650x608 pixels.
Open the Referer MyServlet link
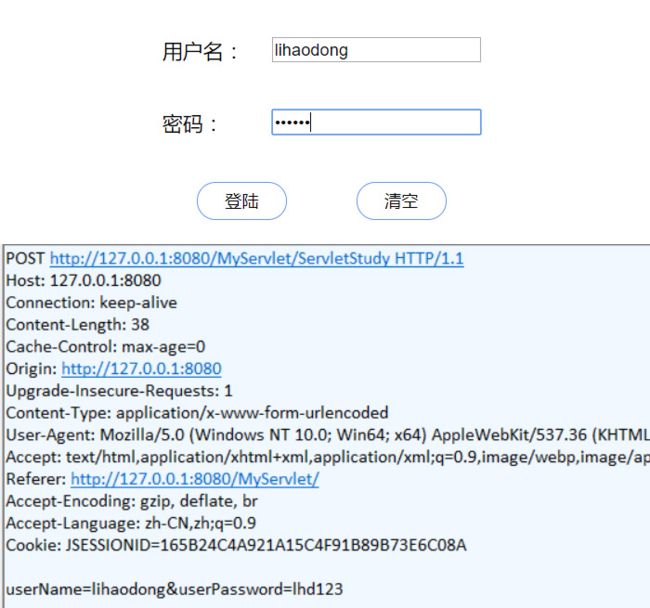click(x=195, y=479)
